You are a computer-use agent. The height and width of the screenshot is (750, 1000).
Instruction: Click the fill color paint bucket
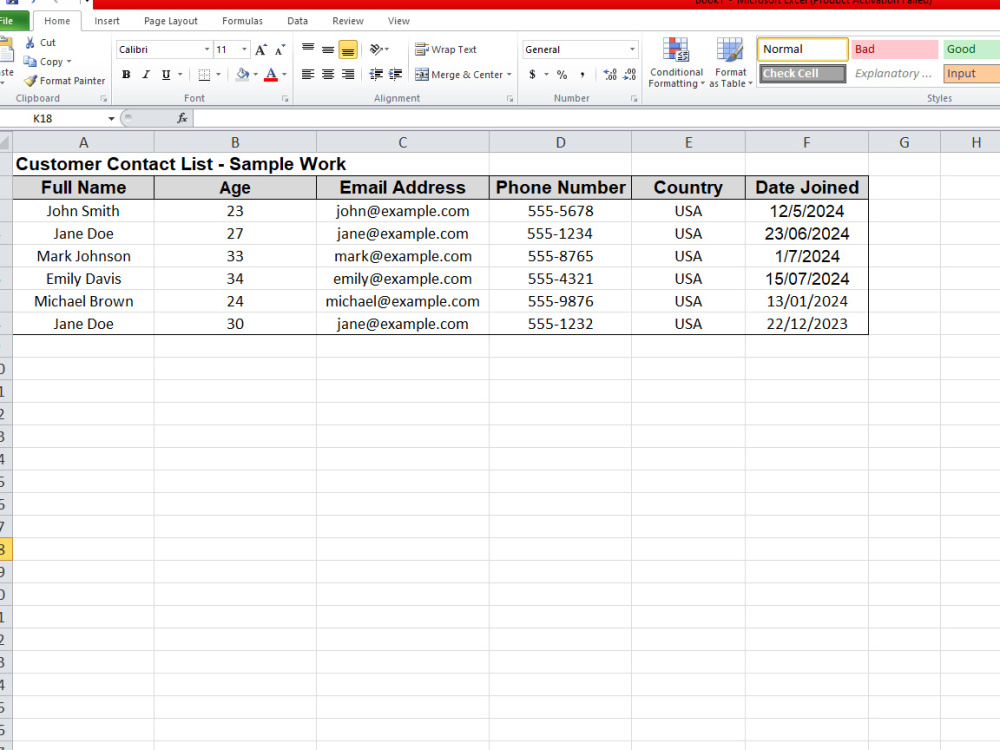242,75
